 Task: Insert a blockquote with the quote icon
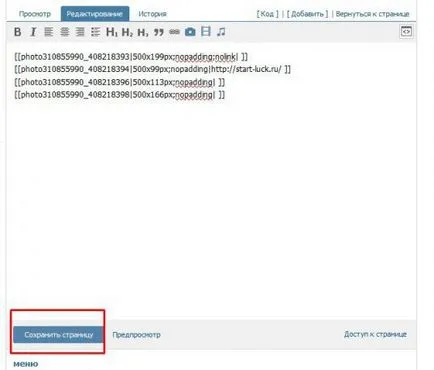click(x=159, y=32)
